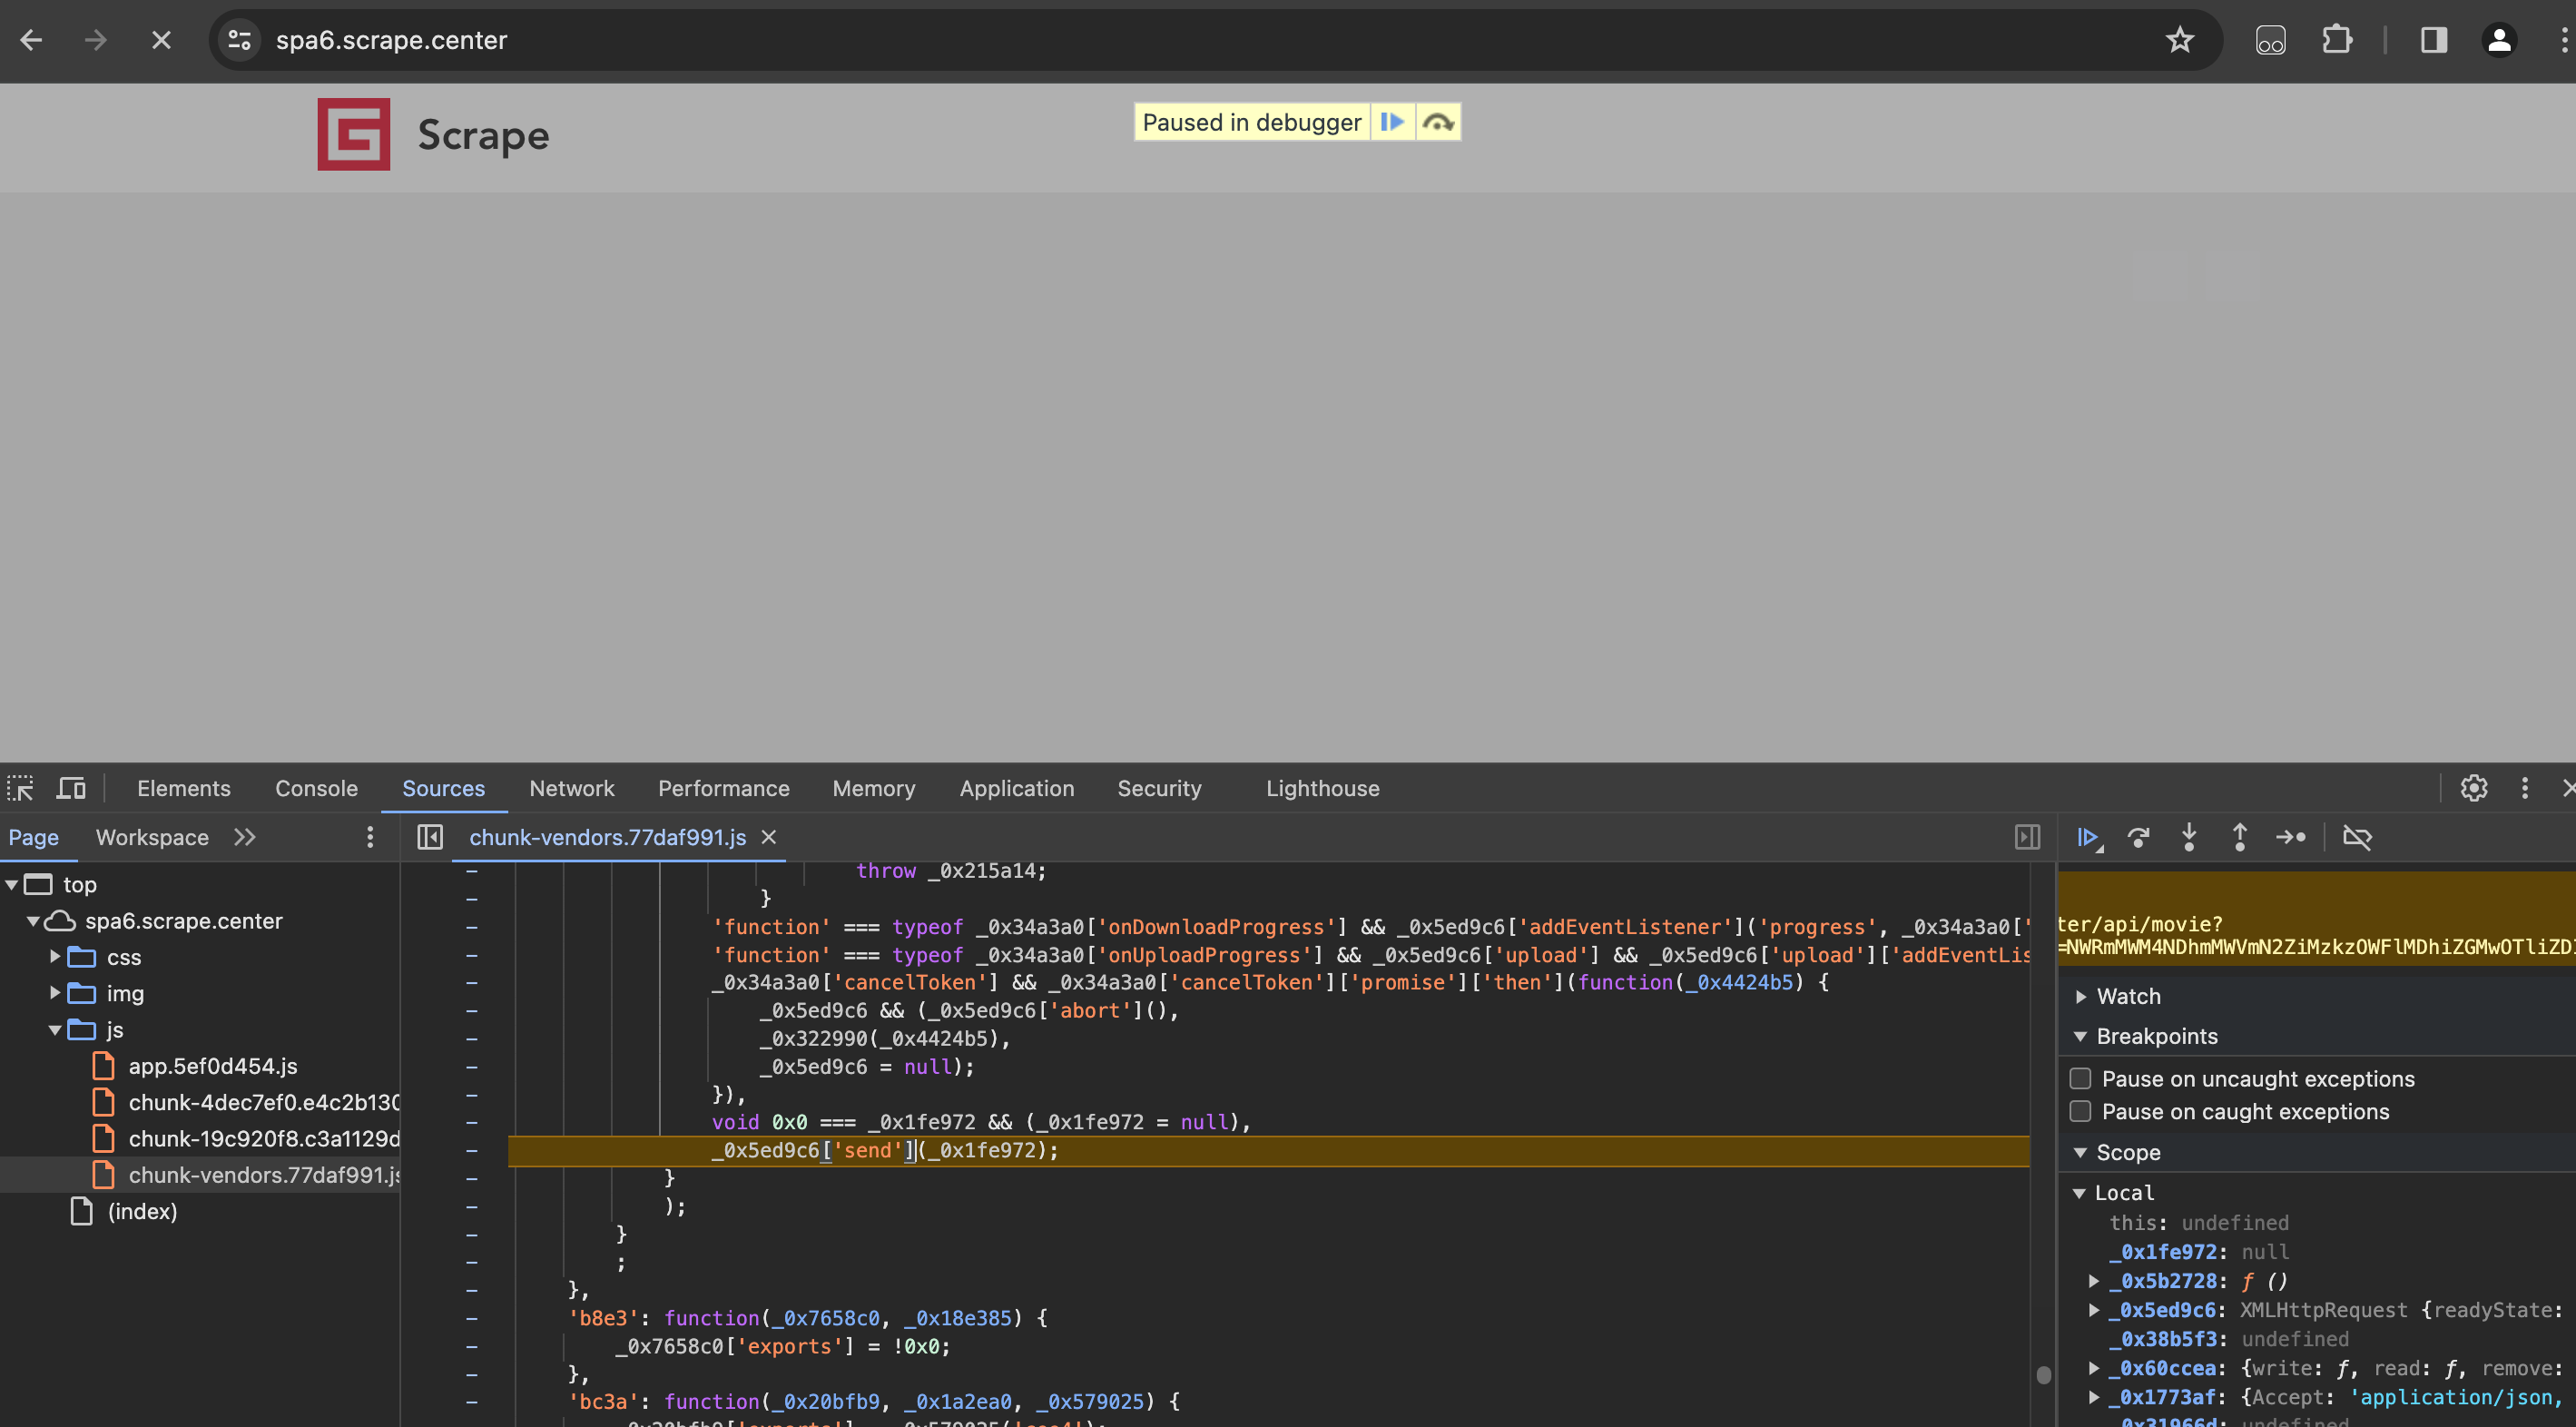Image resolution: width=2576 pixels, height=1427 pixels.
Task: Deactivate breakpoints icon
Action: click(2357, 838)
